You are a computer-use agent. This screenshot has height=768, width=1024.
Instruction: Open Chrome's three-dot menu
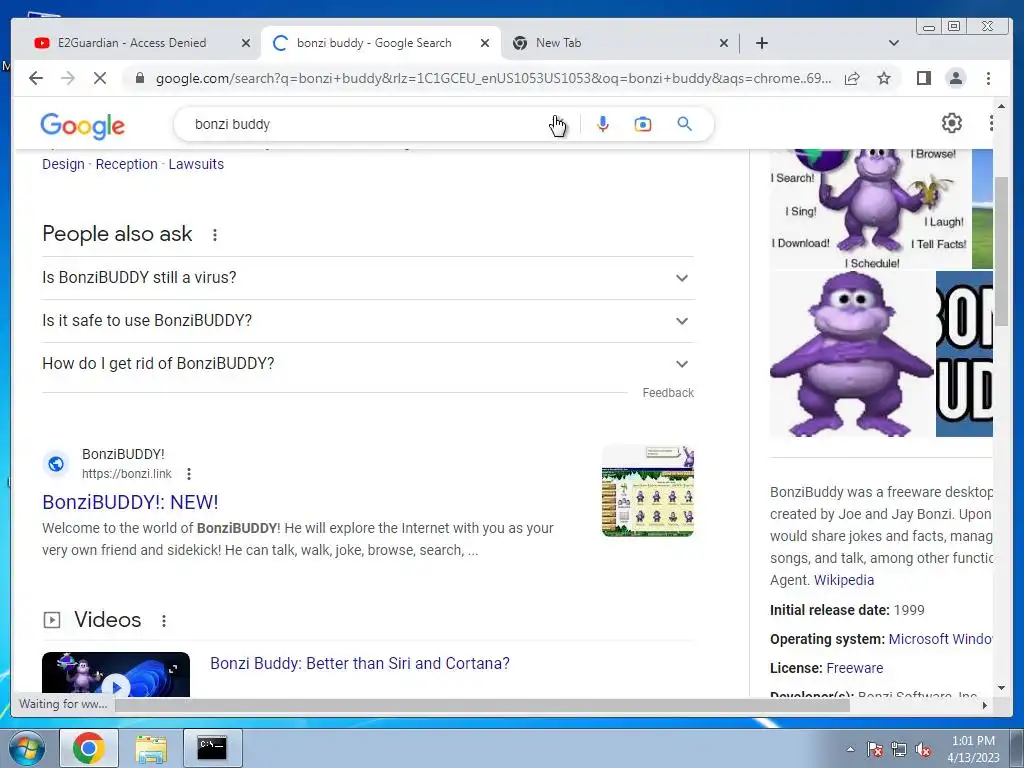click(988, 78)
